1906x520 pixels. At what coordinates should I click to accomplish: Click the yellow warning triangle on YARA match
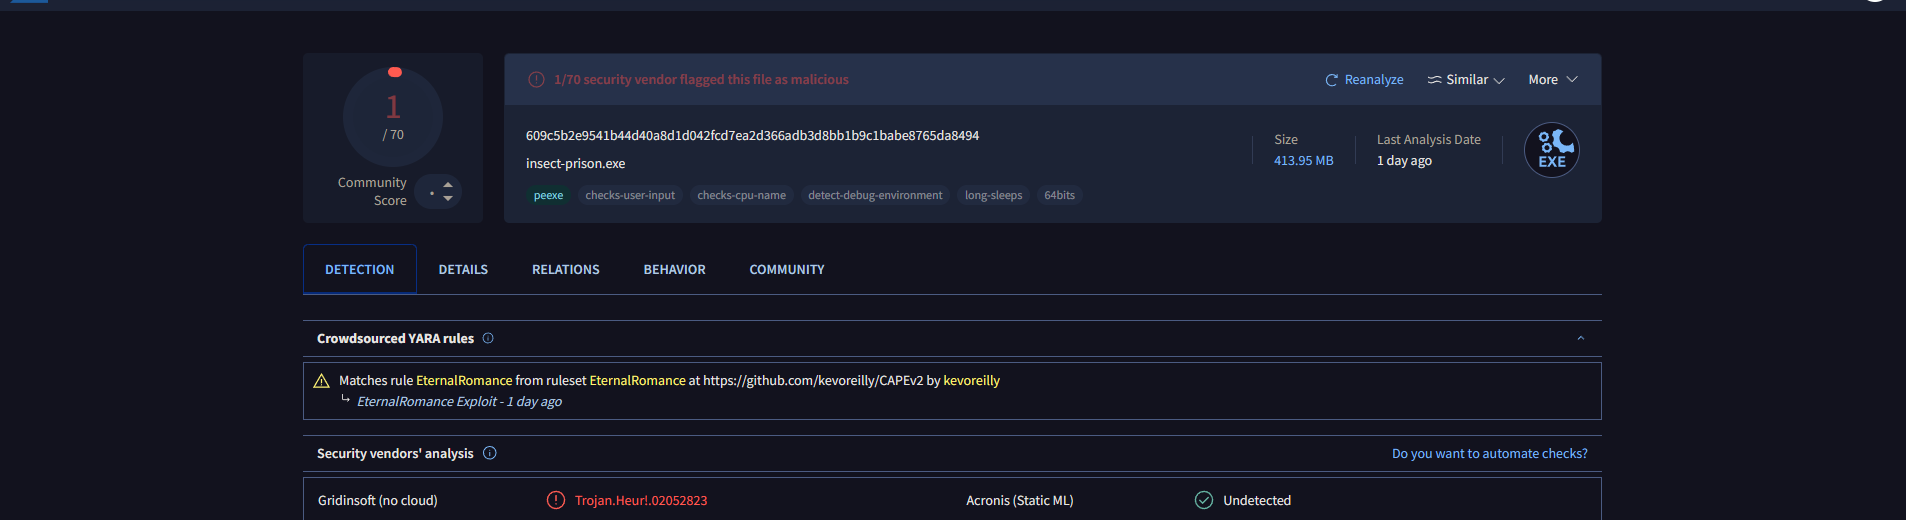tap(321, 381)
